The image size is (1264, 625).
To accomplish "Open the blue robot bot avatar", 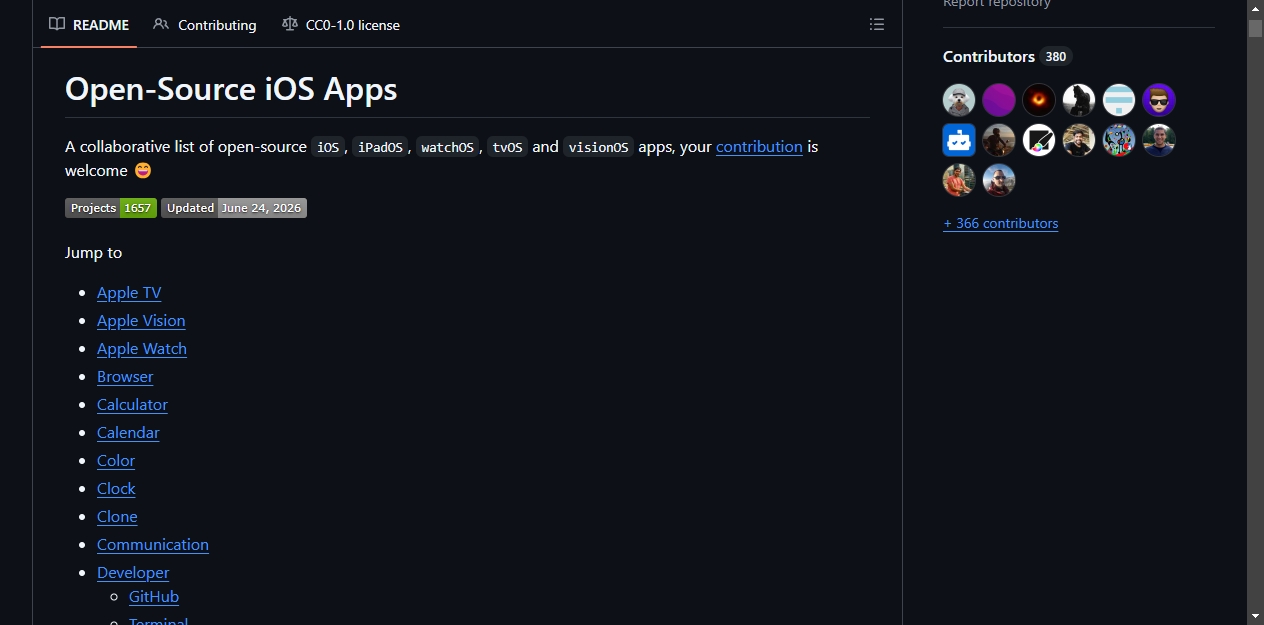I will (959, 140).
